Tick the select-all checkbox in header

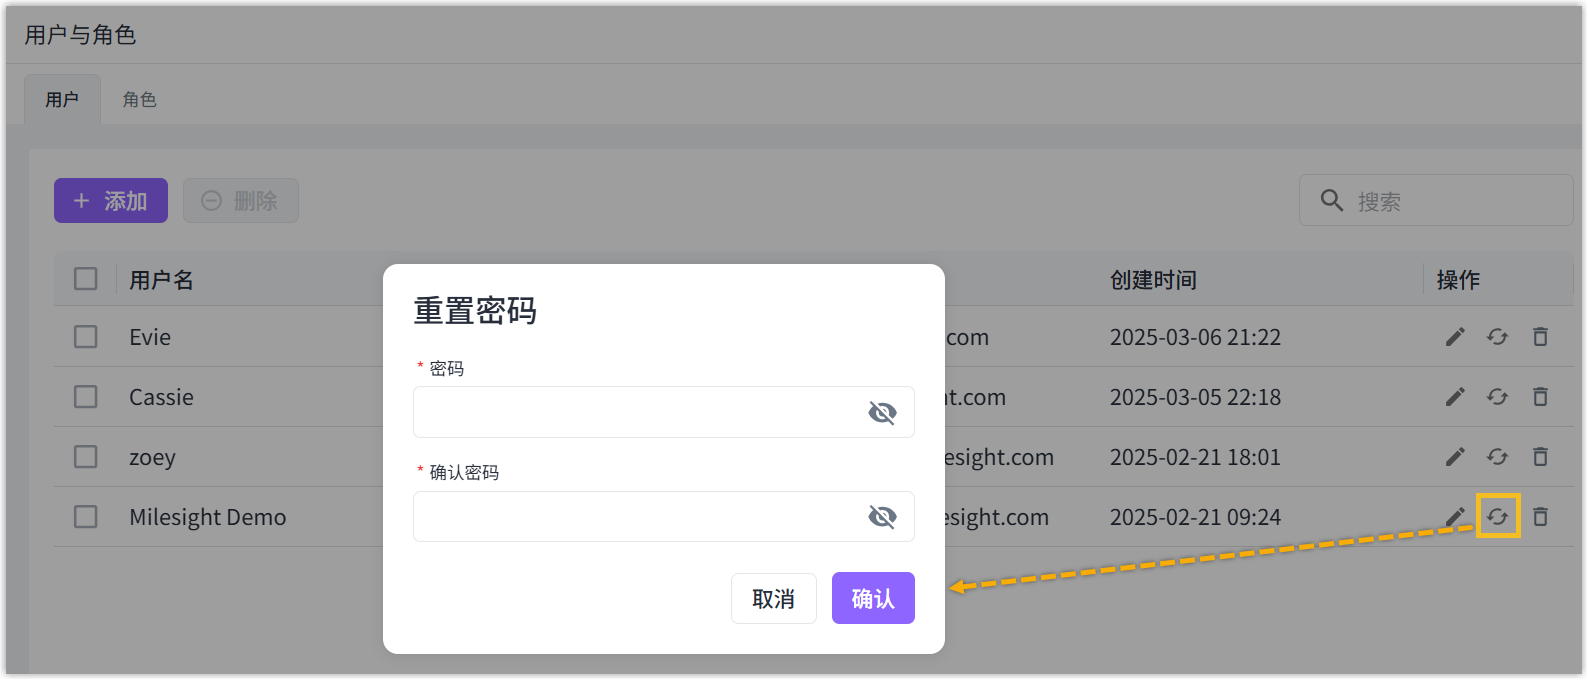(x=86, y=279)
